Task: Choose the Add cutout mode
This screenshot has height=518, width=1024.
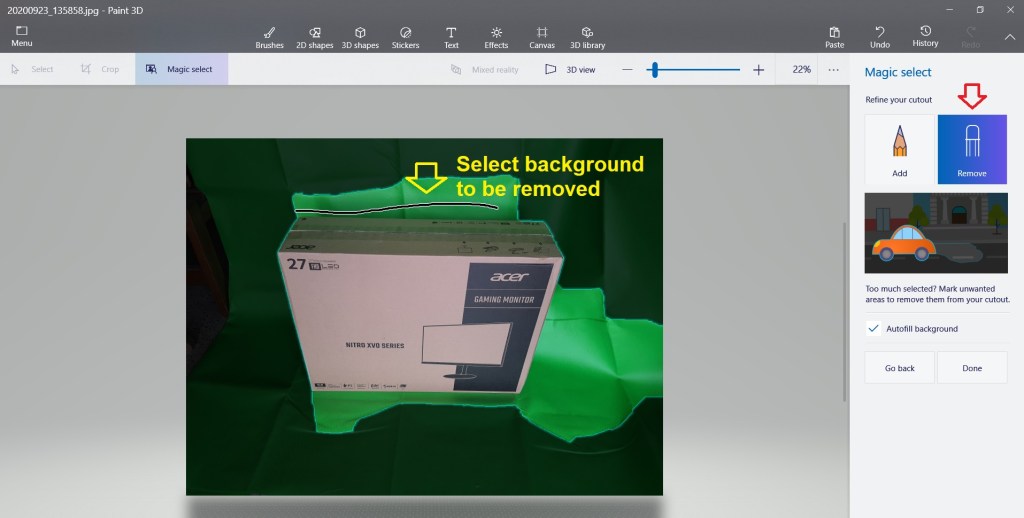Action: tap(899, 149)
